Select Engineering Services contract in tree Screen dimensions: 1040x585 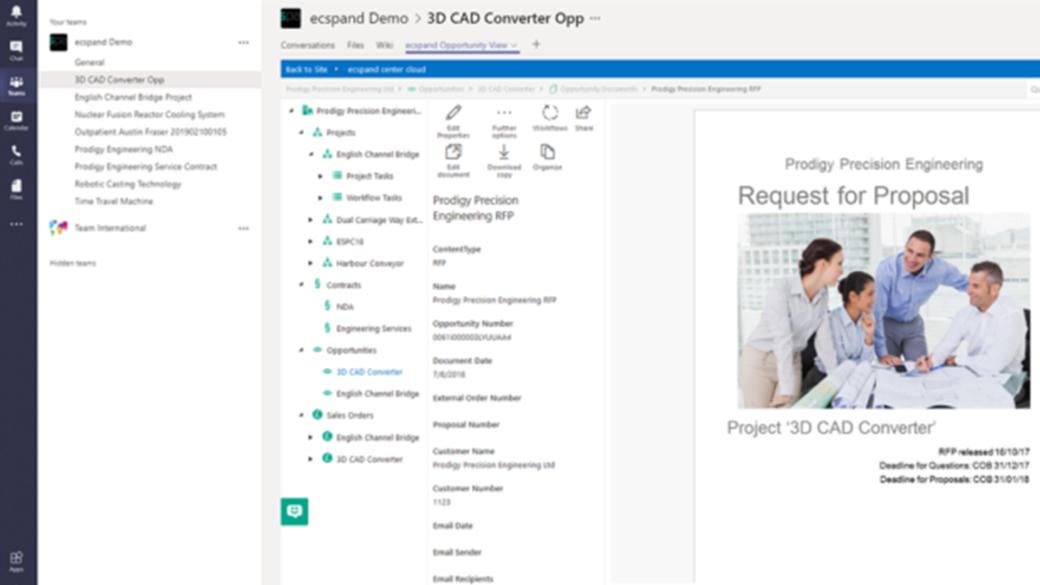[x=373, y=328]
